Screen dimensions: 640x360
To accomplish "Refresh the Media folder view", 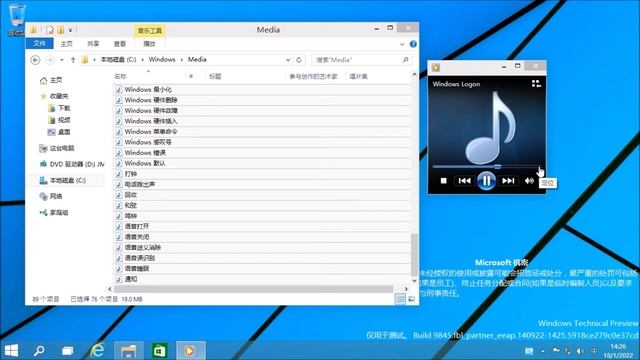I will pyautogui.click(x=299, y=60).
